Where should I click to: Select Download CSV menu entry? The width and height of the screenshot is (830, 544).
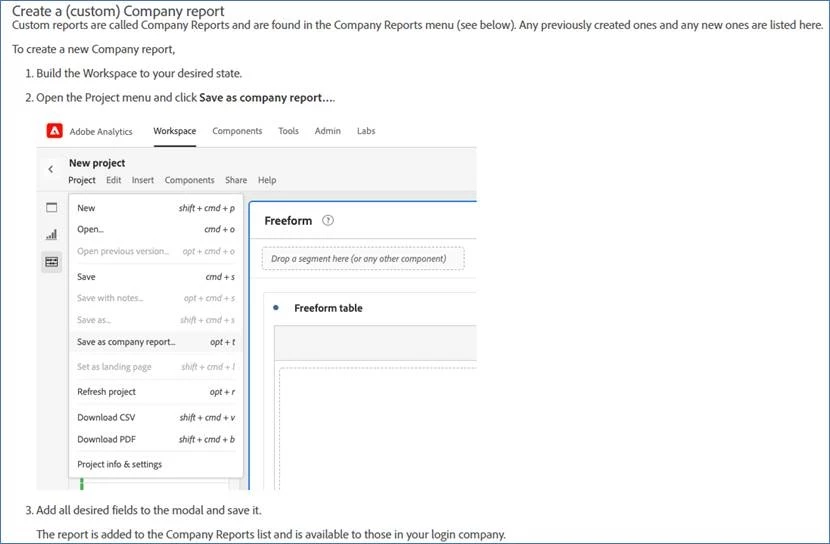point(156,418)
